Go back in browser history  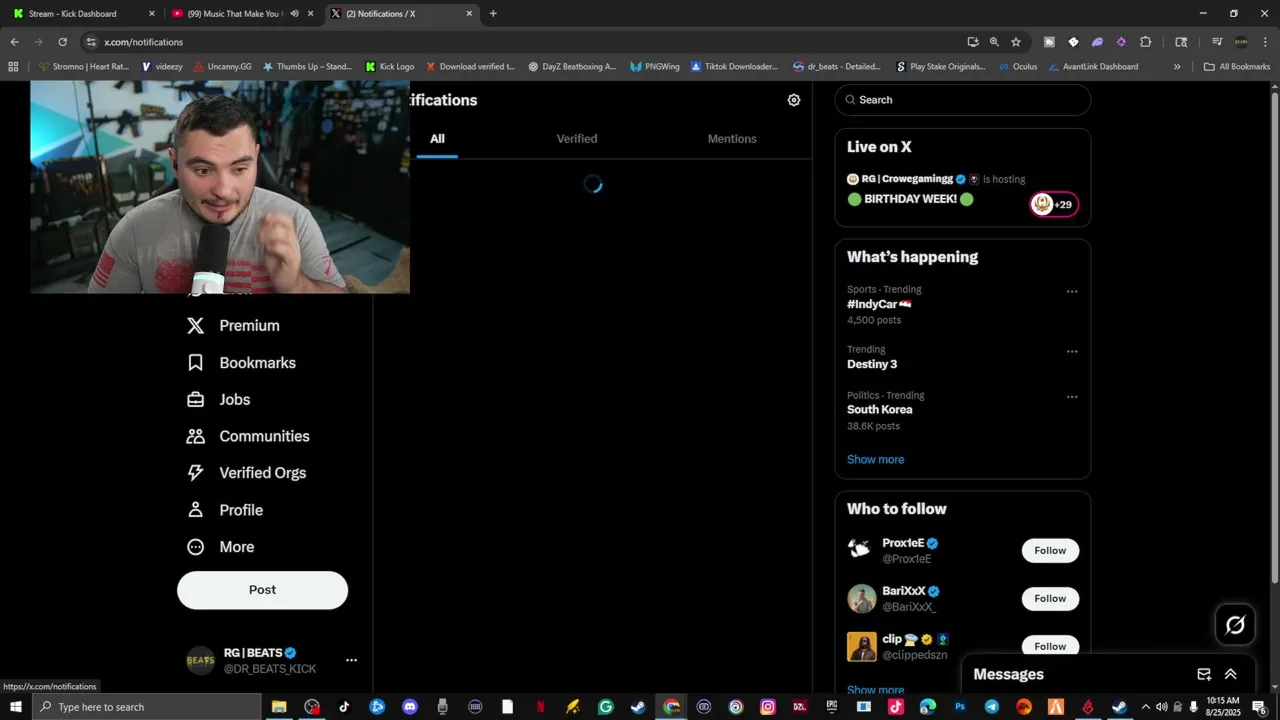coord(14,42)
